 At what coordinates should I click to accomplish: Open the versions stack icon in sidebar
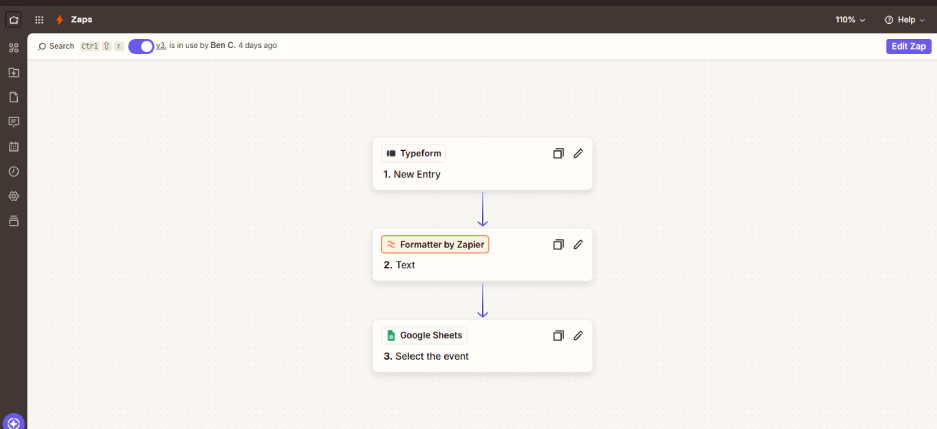(x=13, y=220)
